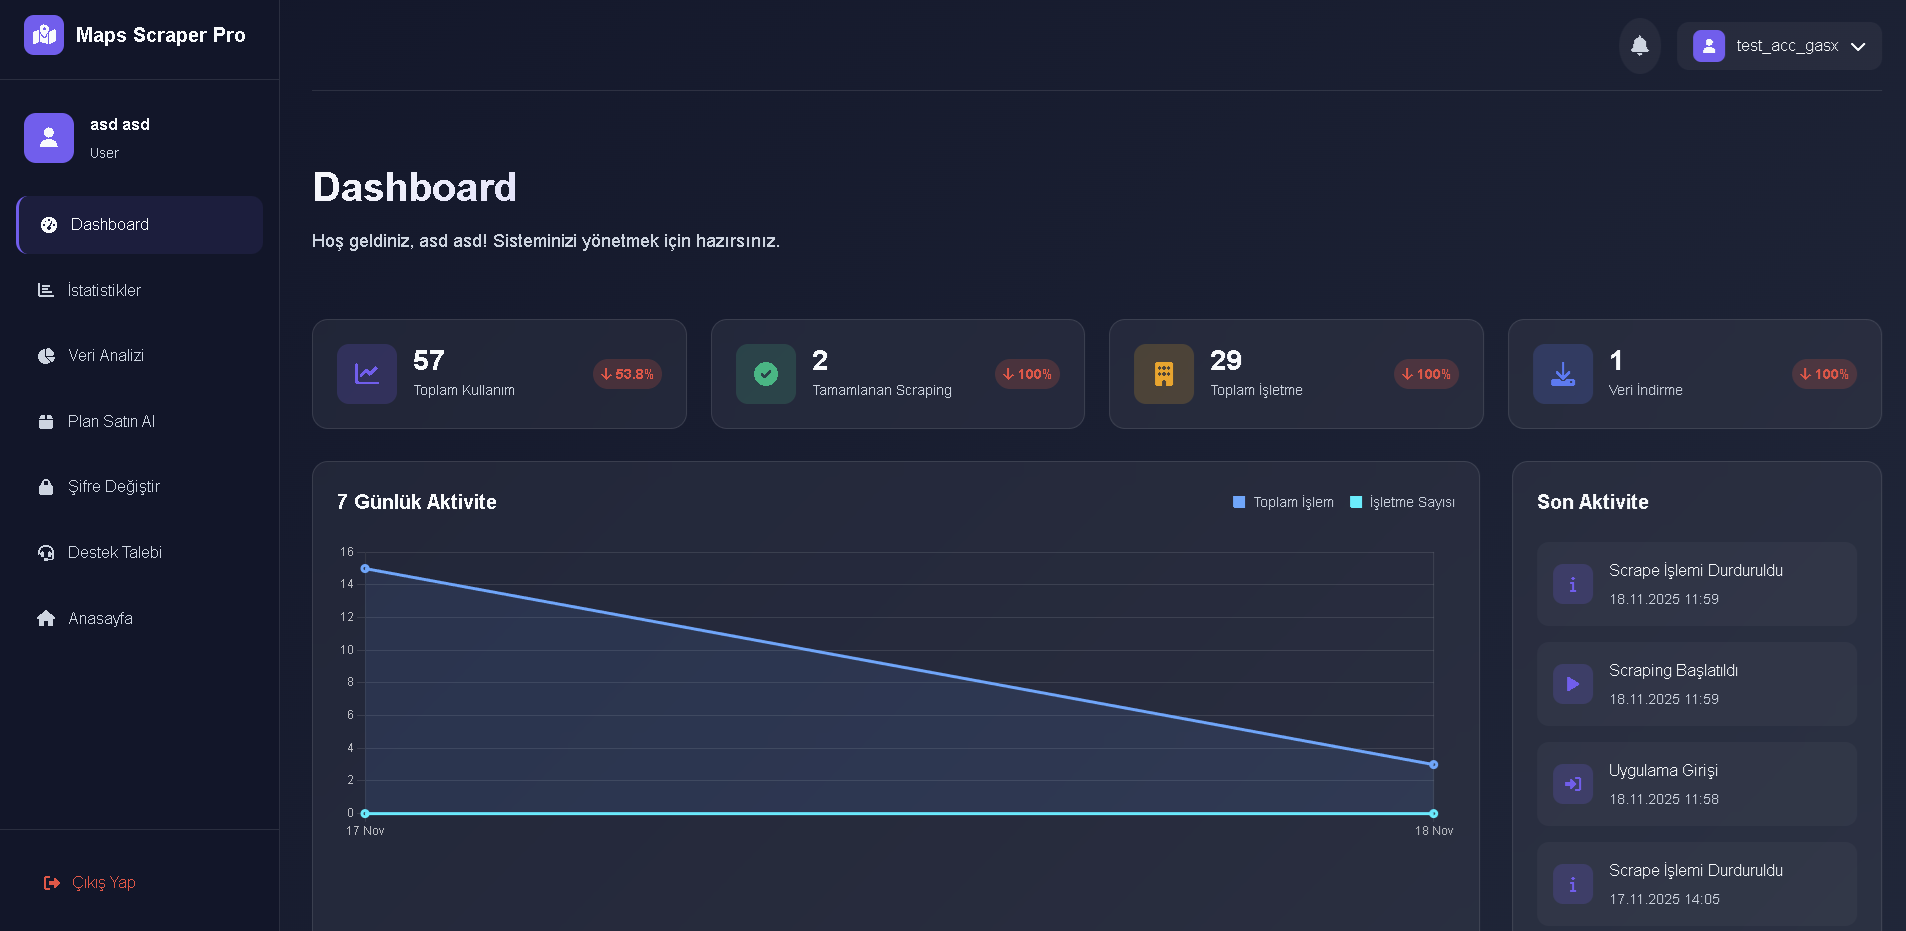Click the Veri İndirme download icon
This screenshot has width=1906, height=931.
pos(1563,374)
